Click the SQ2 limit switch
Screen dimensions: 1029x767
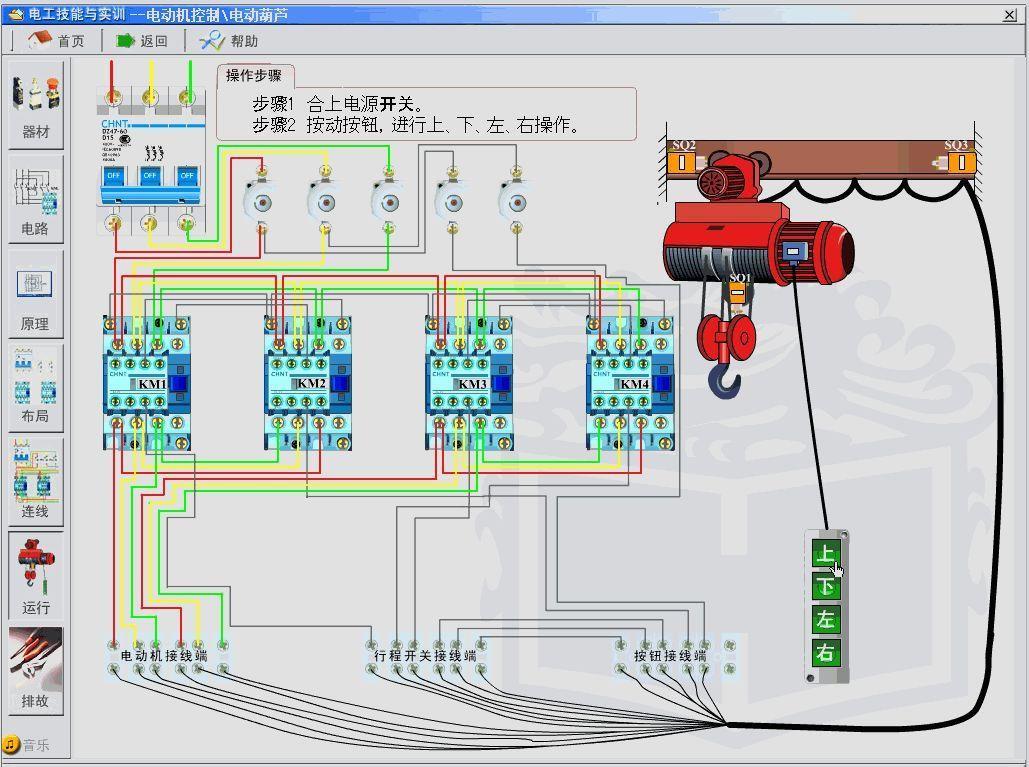pyautogui.click(x=683, y=159)
